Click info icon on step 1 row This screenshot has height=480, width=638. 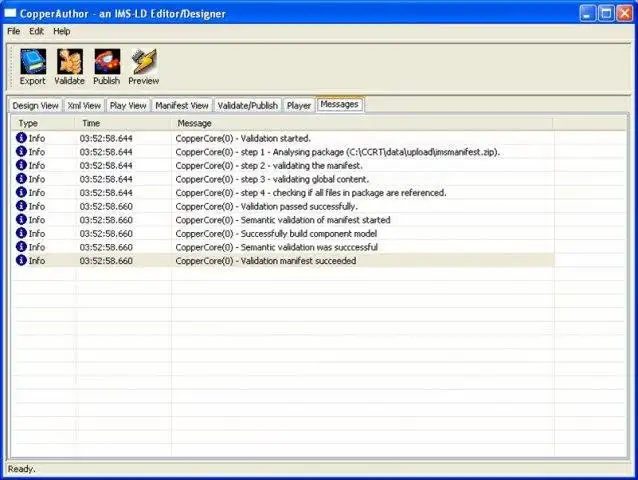coord(21,151)
